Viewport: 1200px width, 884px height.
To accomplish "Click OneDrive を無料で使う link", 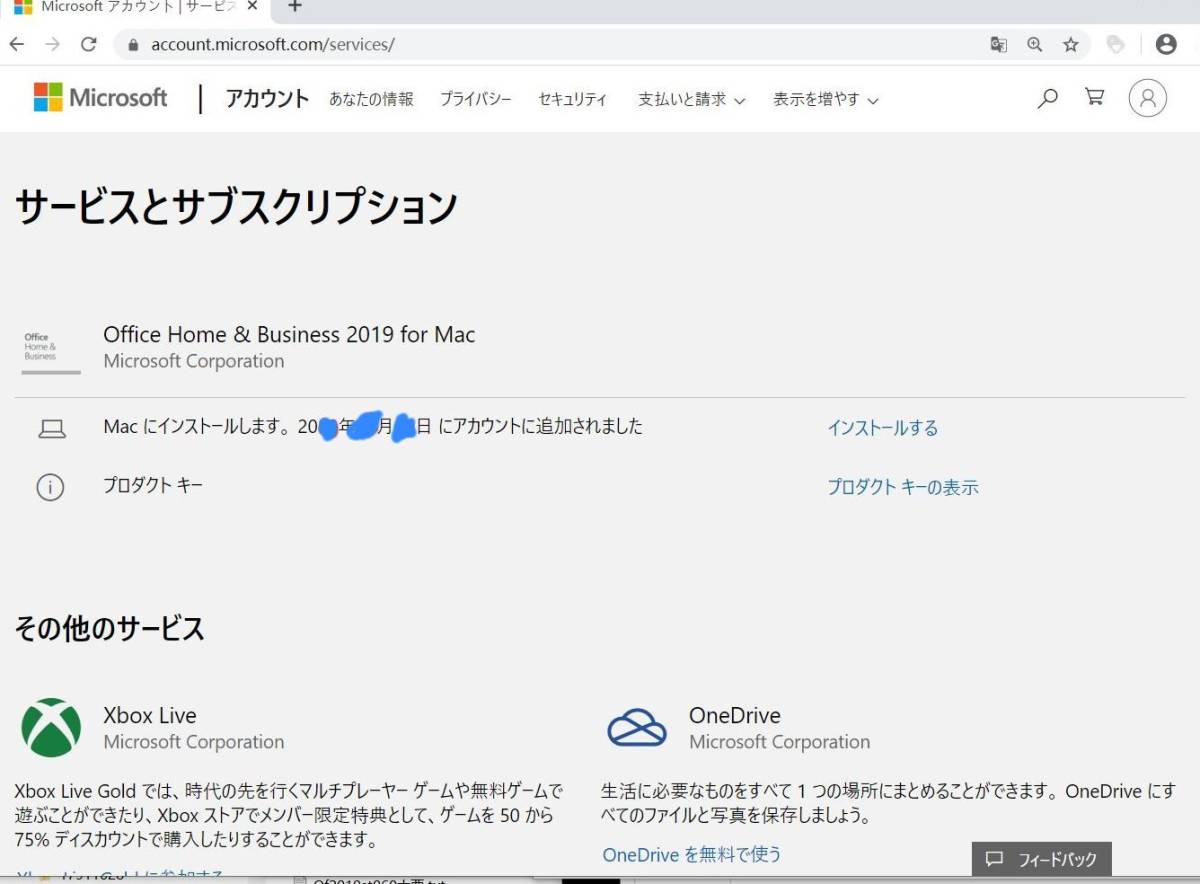I will (x=692, y=854).
